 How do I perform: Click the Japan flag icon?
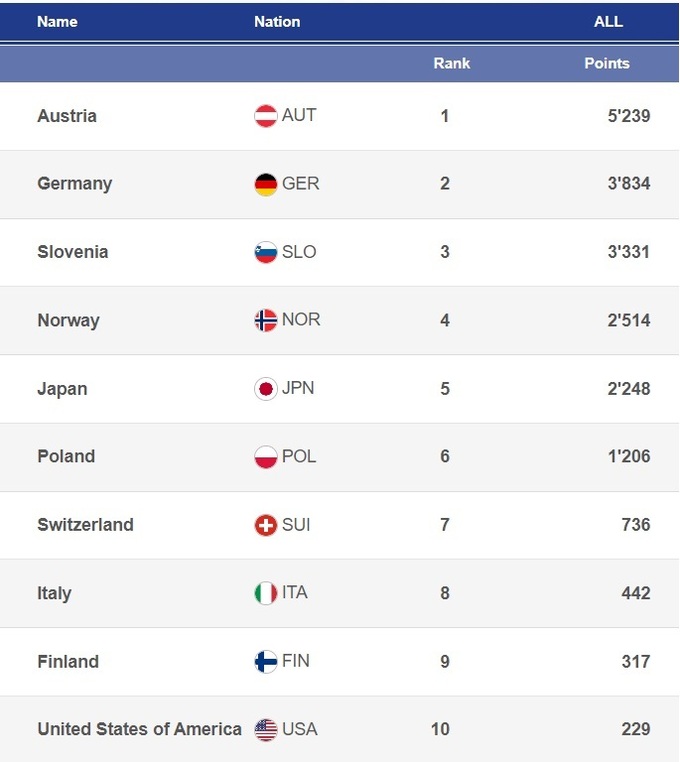pyautogui.click(x=265, y=389)
